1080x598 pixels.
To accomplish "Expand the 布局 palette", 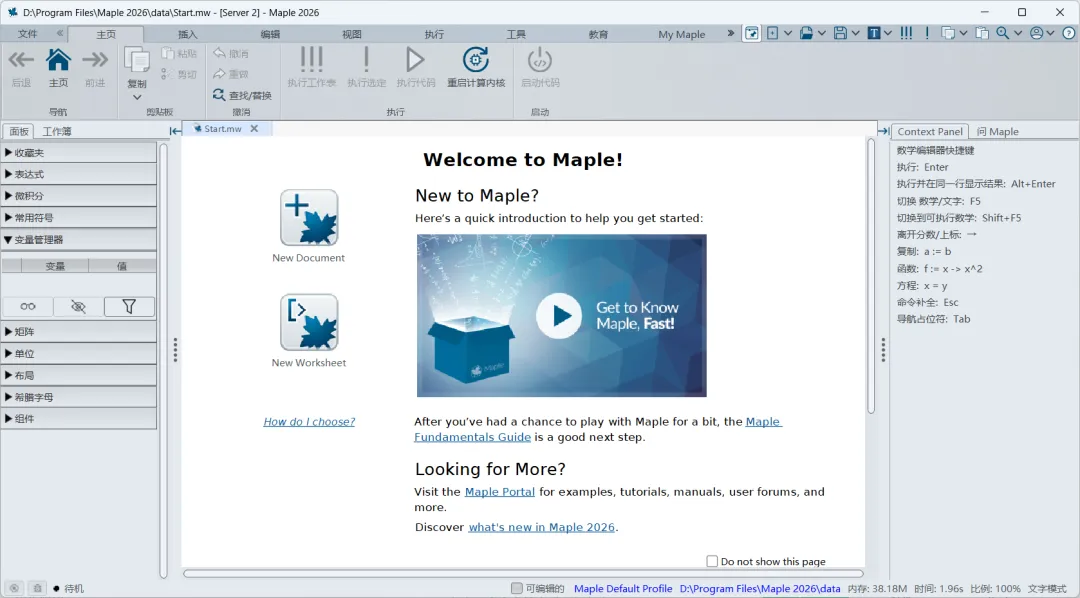I will pos(79,375).
